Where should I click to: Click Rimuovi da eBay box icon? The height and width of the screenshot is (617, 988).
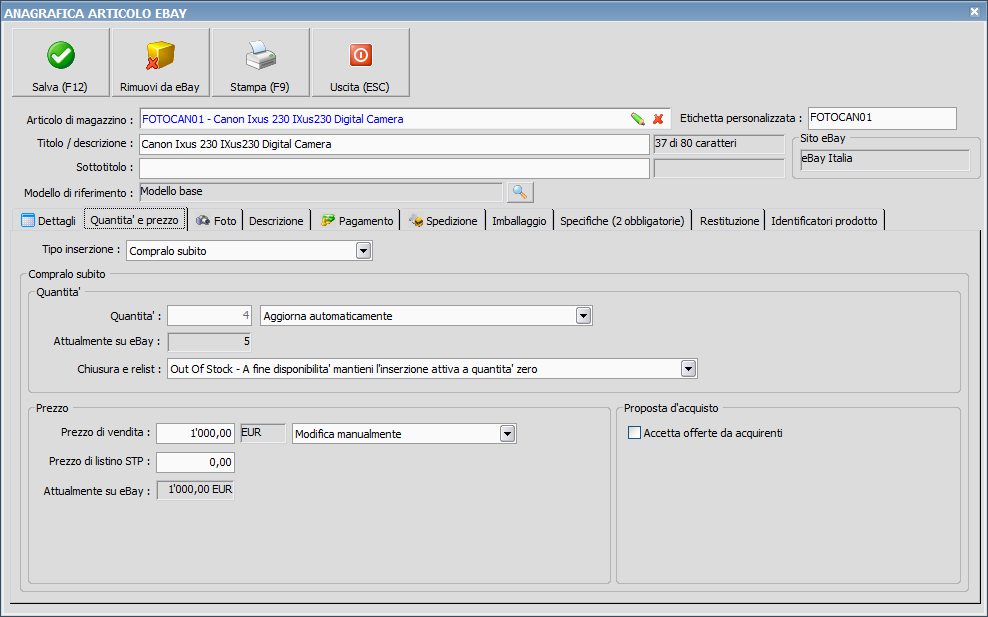(x=160, y=55)
